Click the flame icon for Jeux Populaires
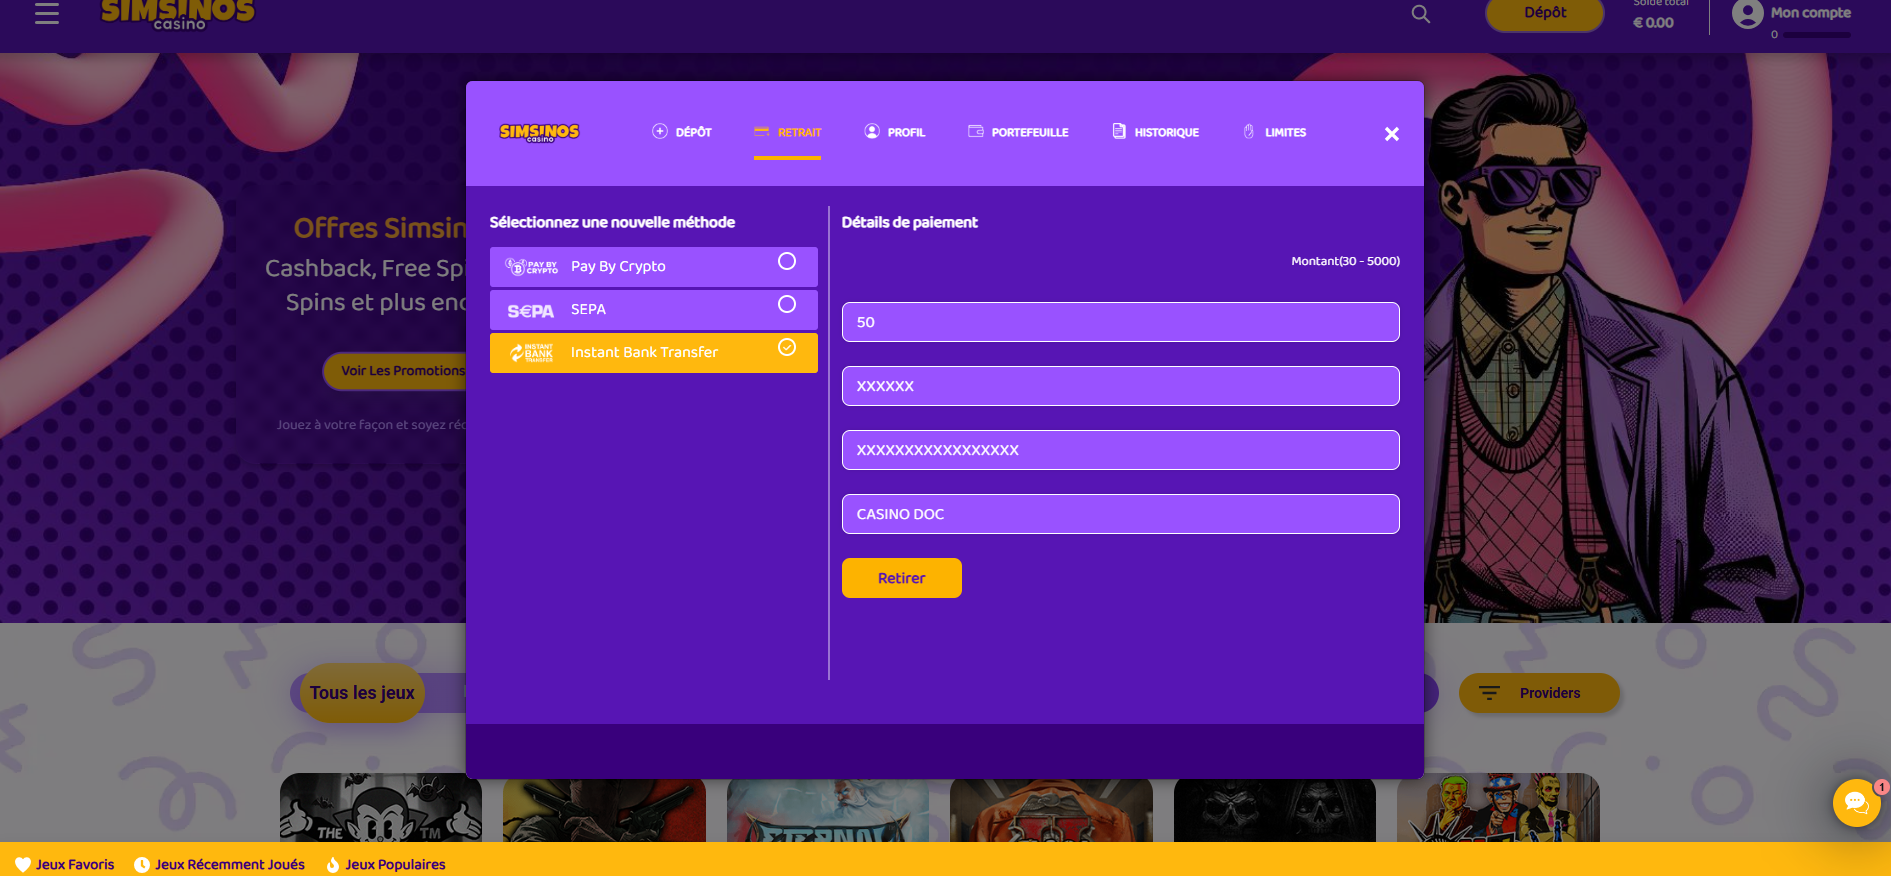The height and width of the screenshot is (876, 1891). click(333, 865)
